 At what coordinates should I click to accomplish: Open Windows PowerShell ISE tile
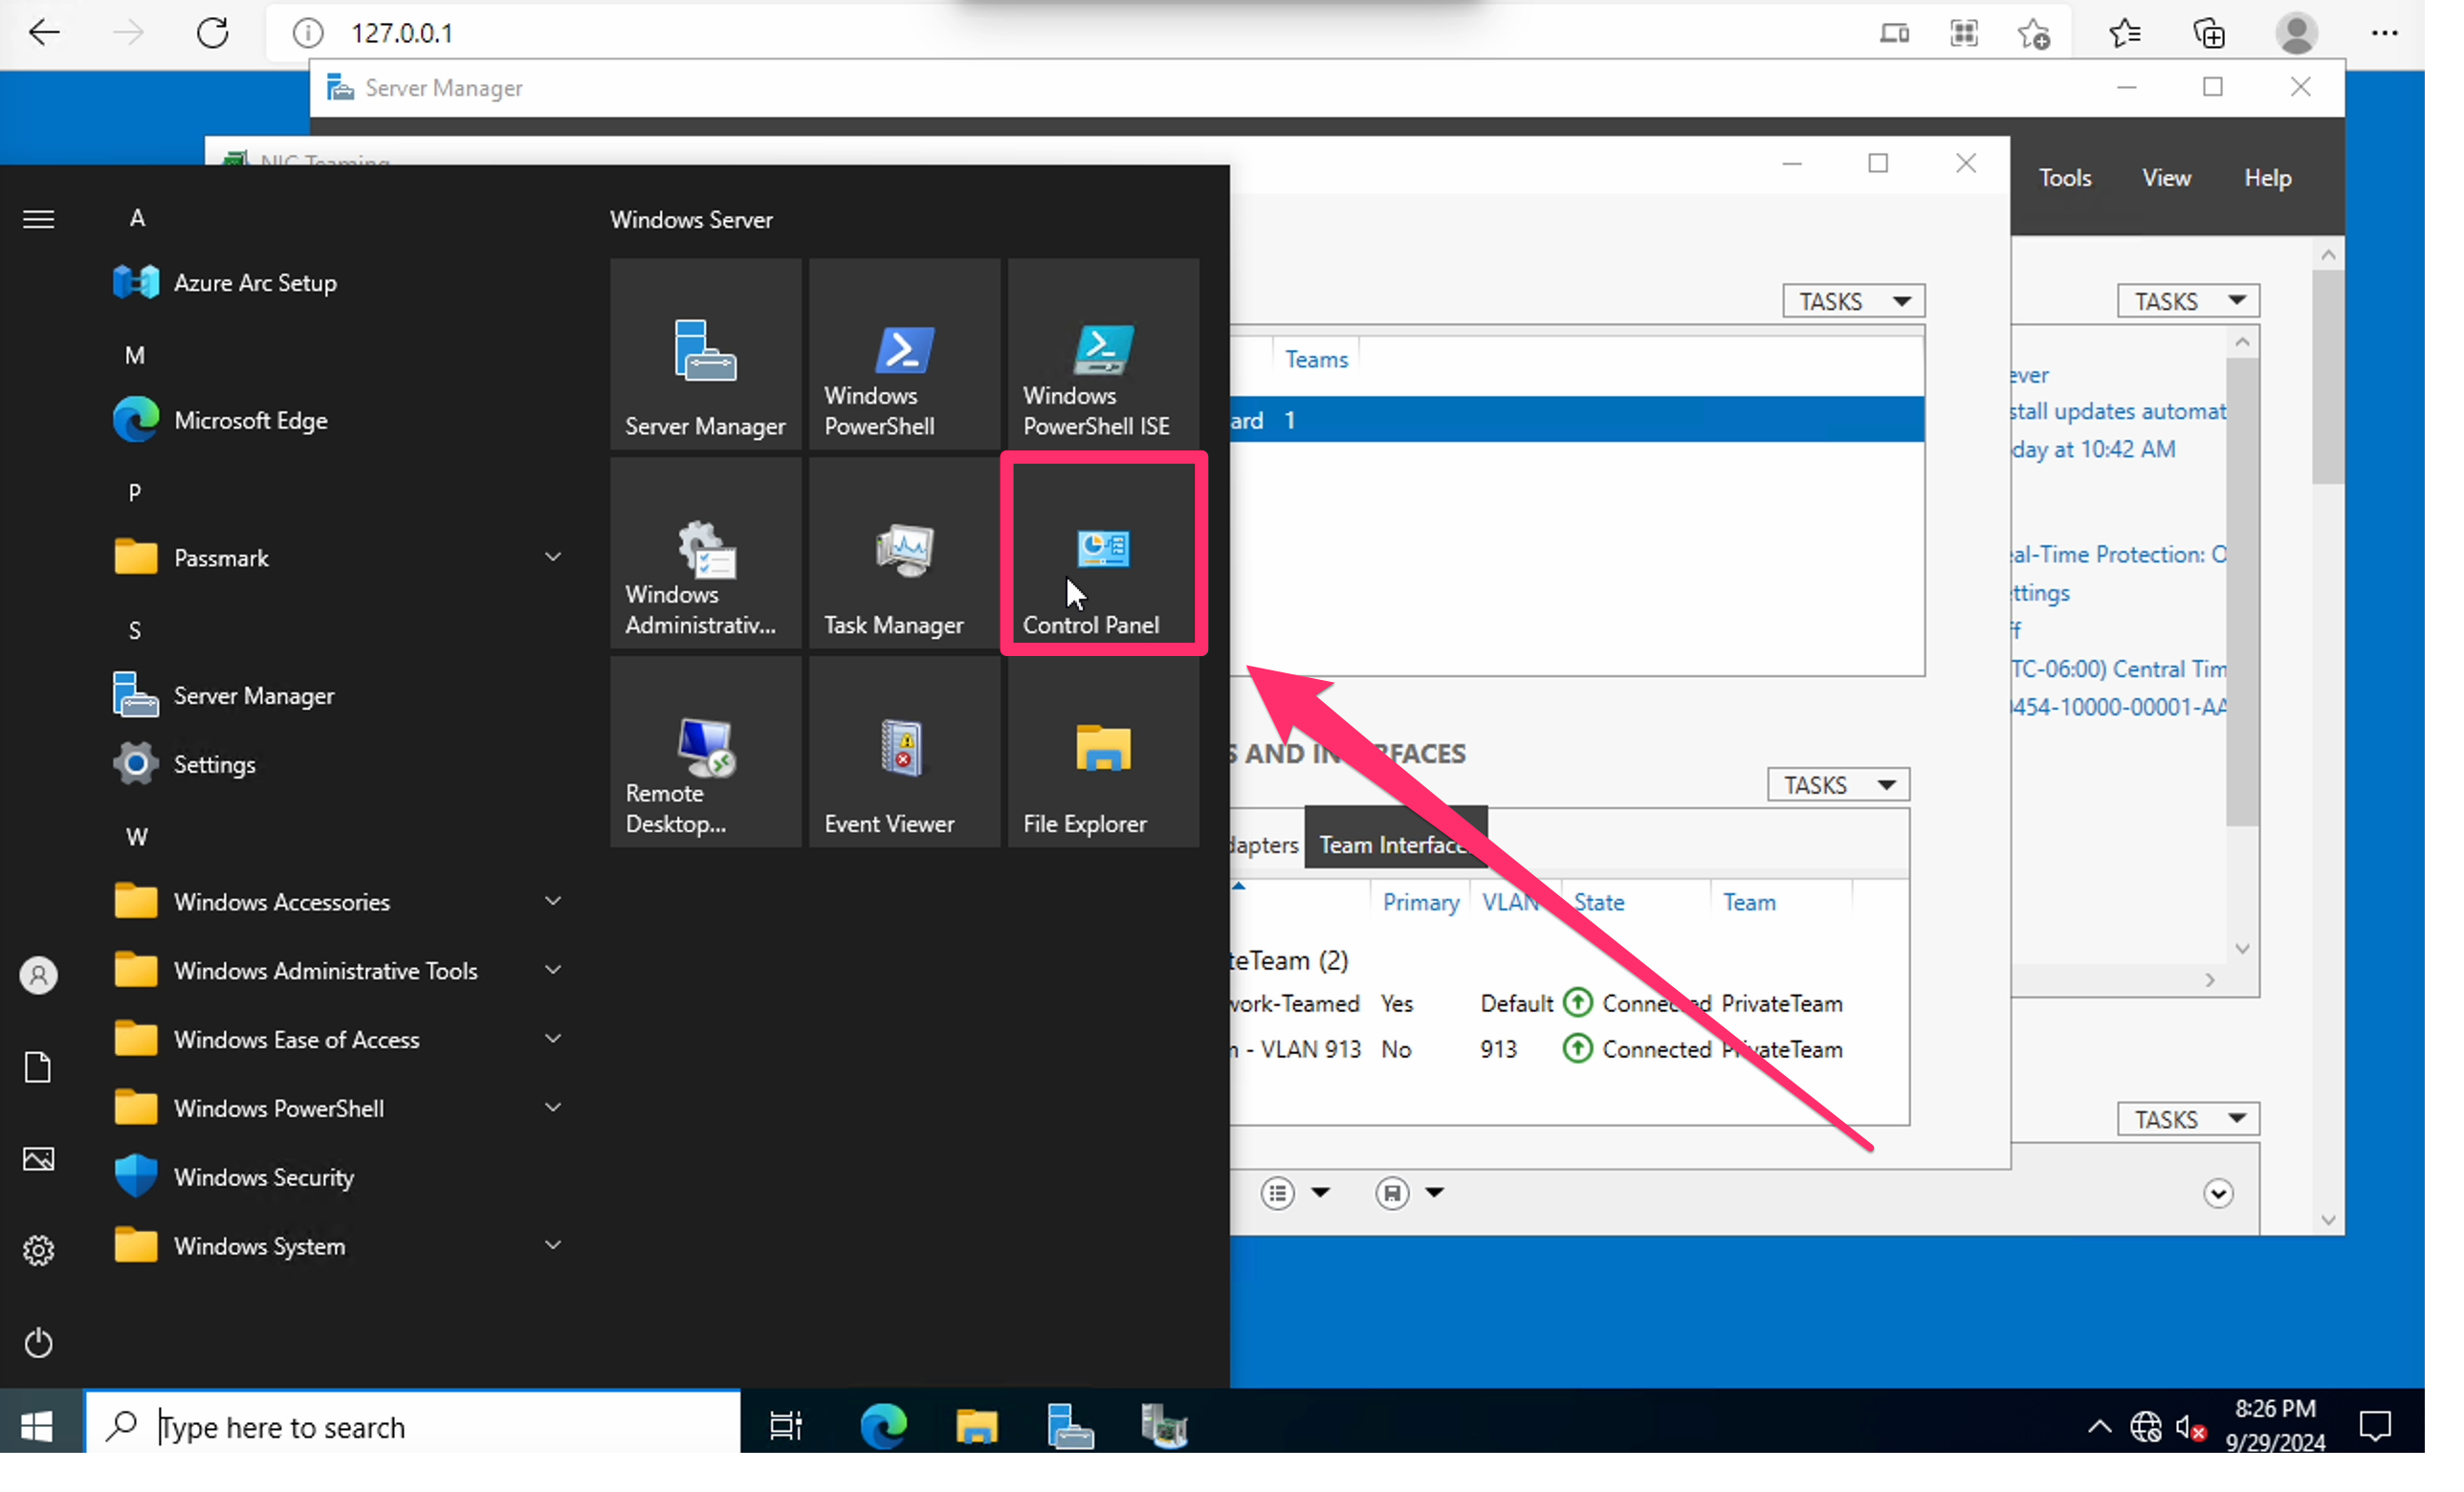(x=1102, y=355)
